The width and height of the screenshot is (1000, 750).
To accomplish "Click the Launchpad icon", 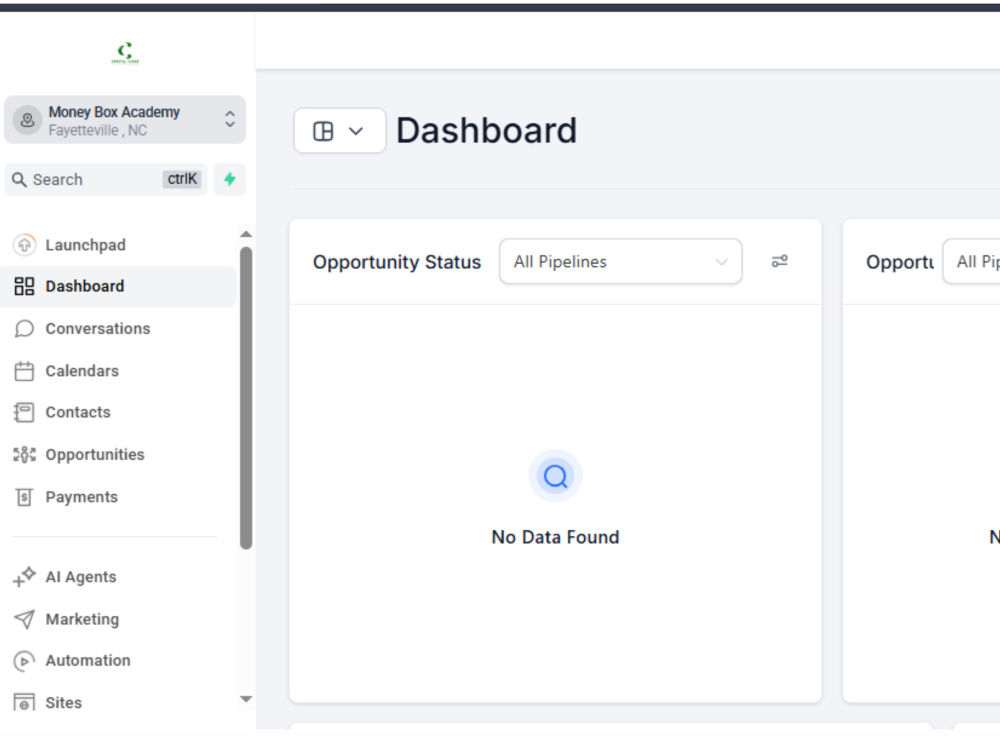I will pyautogui.click(x=24, y=245).
